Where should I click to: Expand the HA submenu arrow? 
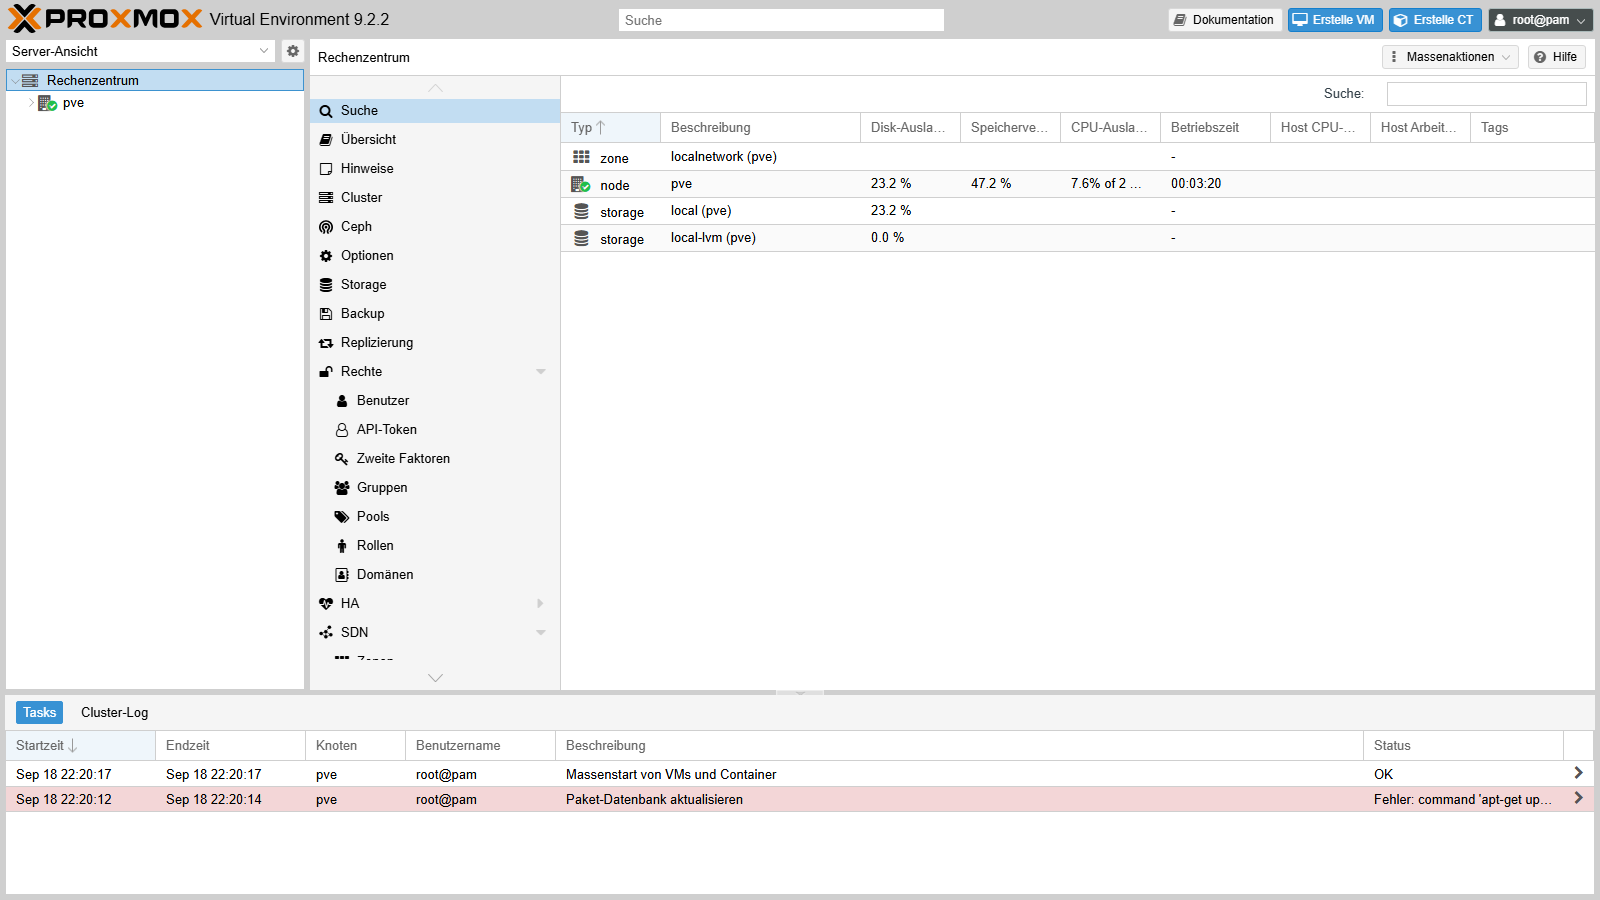(541, 604)
